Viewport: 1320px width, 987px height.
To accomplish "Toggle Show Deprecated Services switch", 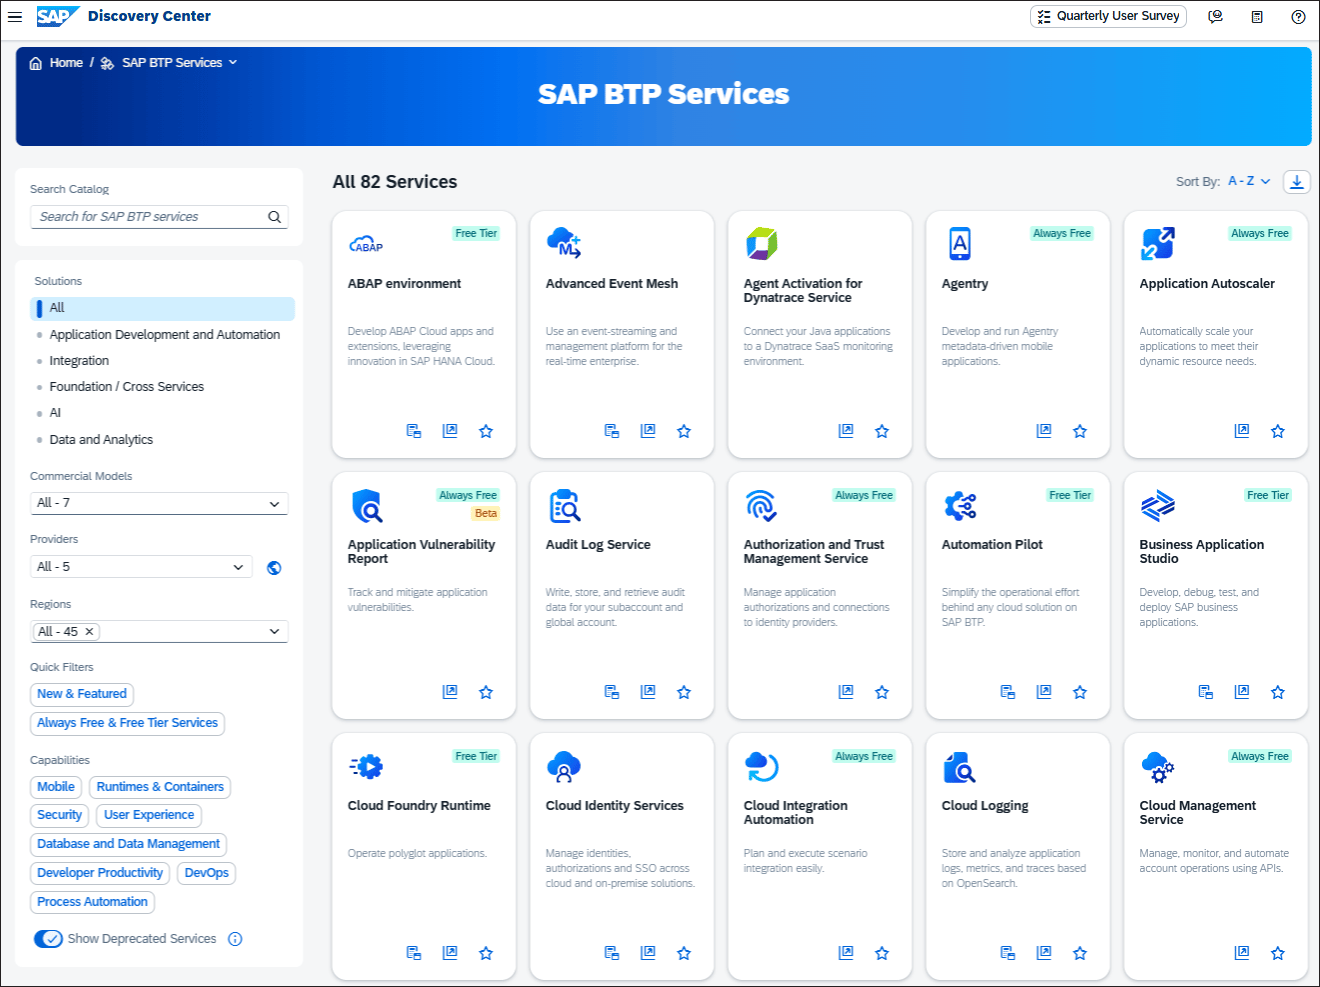I will [x=48, y=939].
